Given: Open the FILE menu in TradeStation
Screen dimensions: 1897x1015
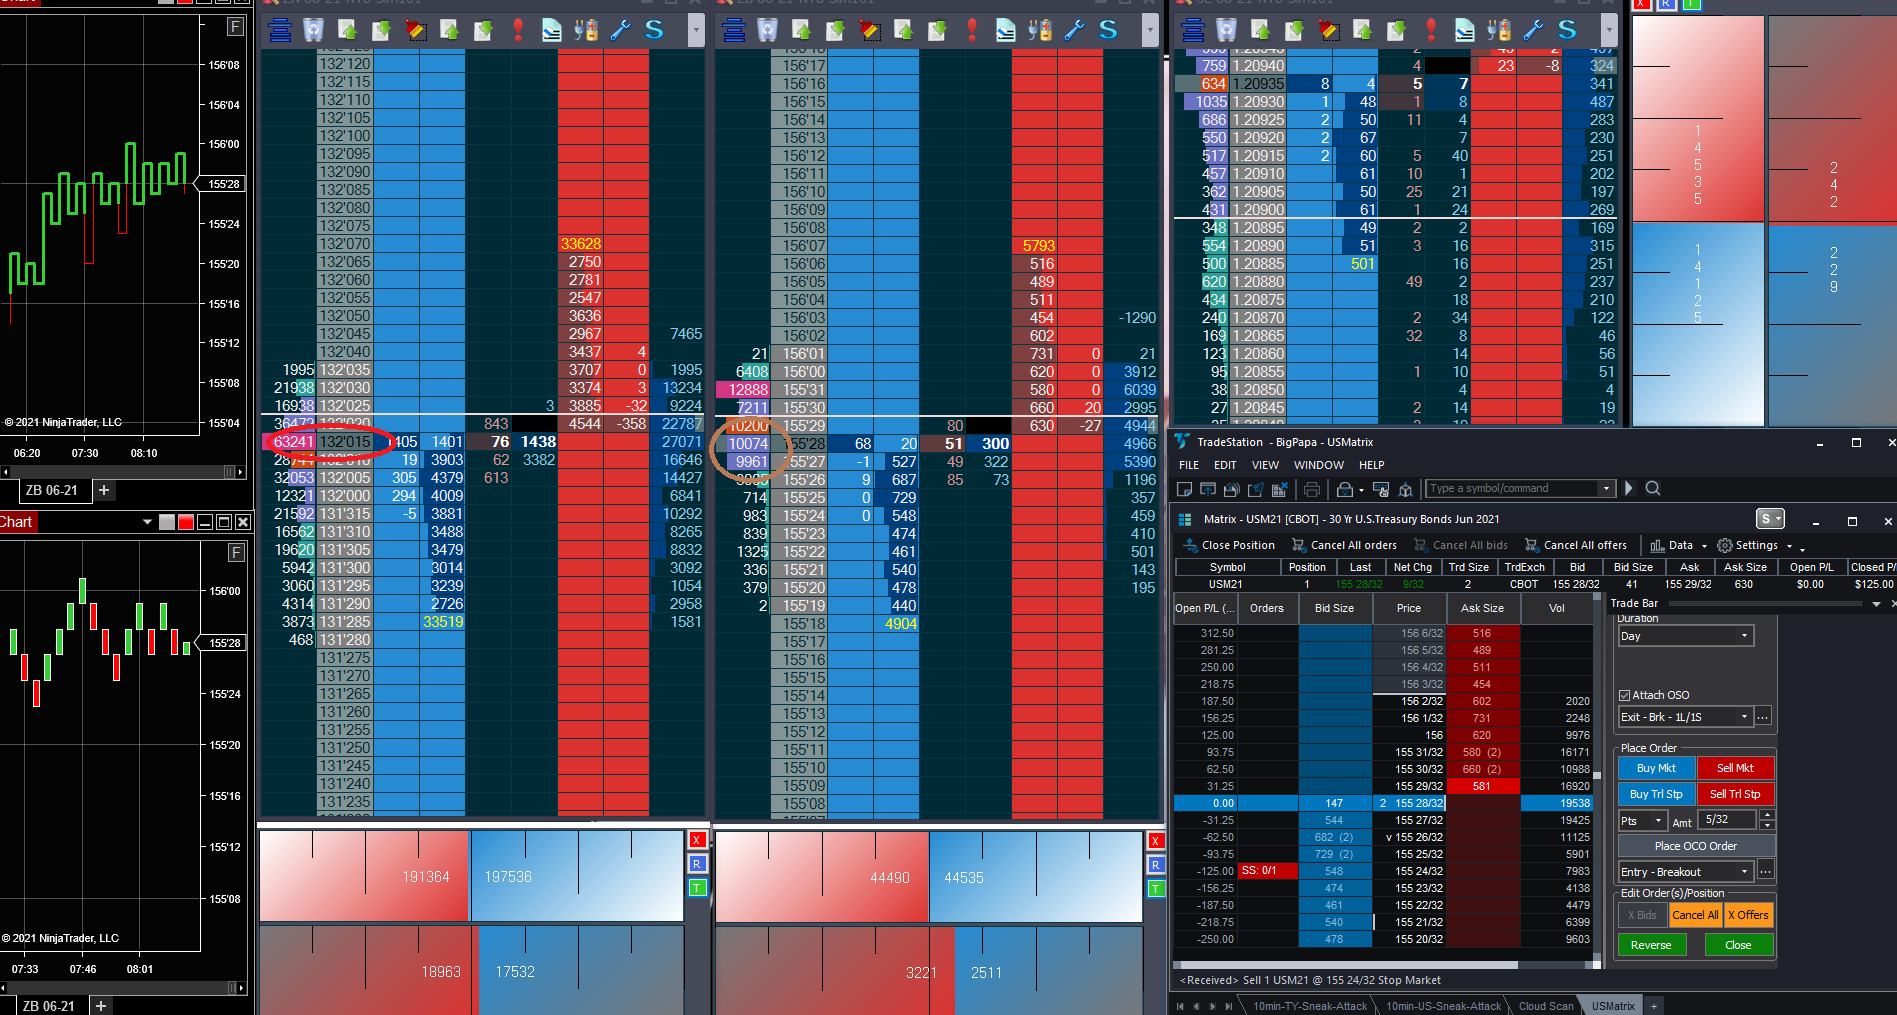Looking at the screenshot, I should 1189,465.
